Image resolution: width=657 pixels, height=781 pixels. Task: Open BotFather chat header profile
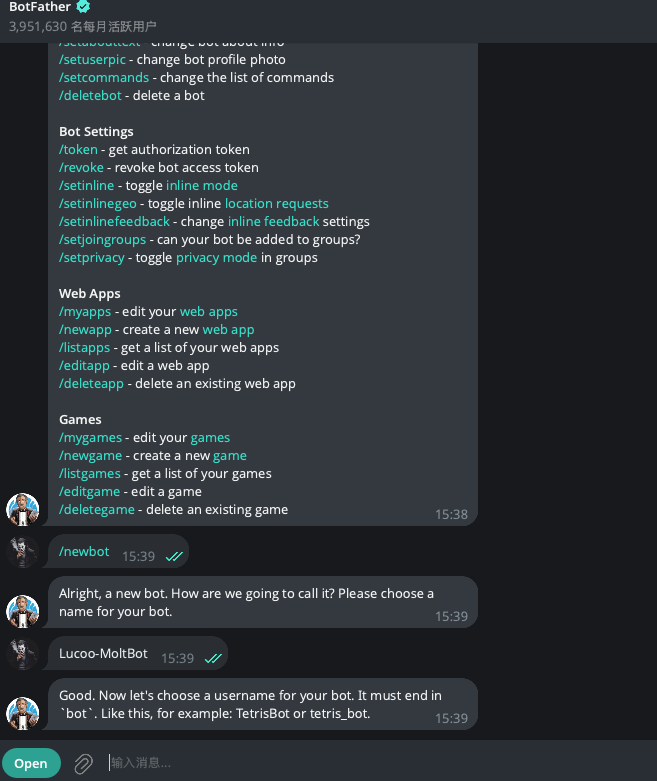coord(40,8)
